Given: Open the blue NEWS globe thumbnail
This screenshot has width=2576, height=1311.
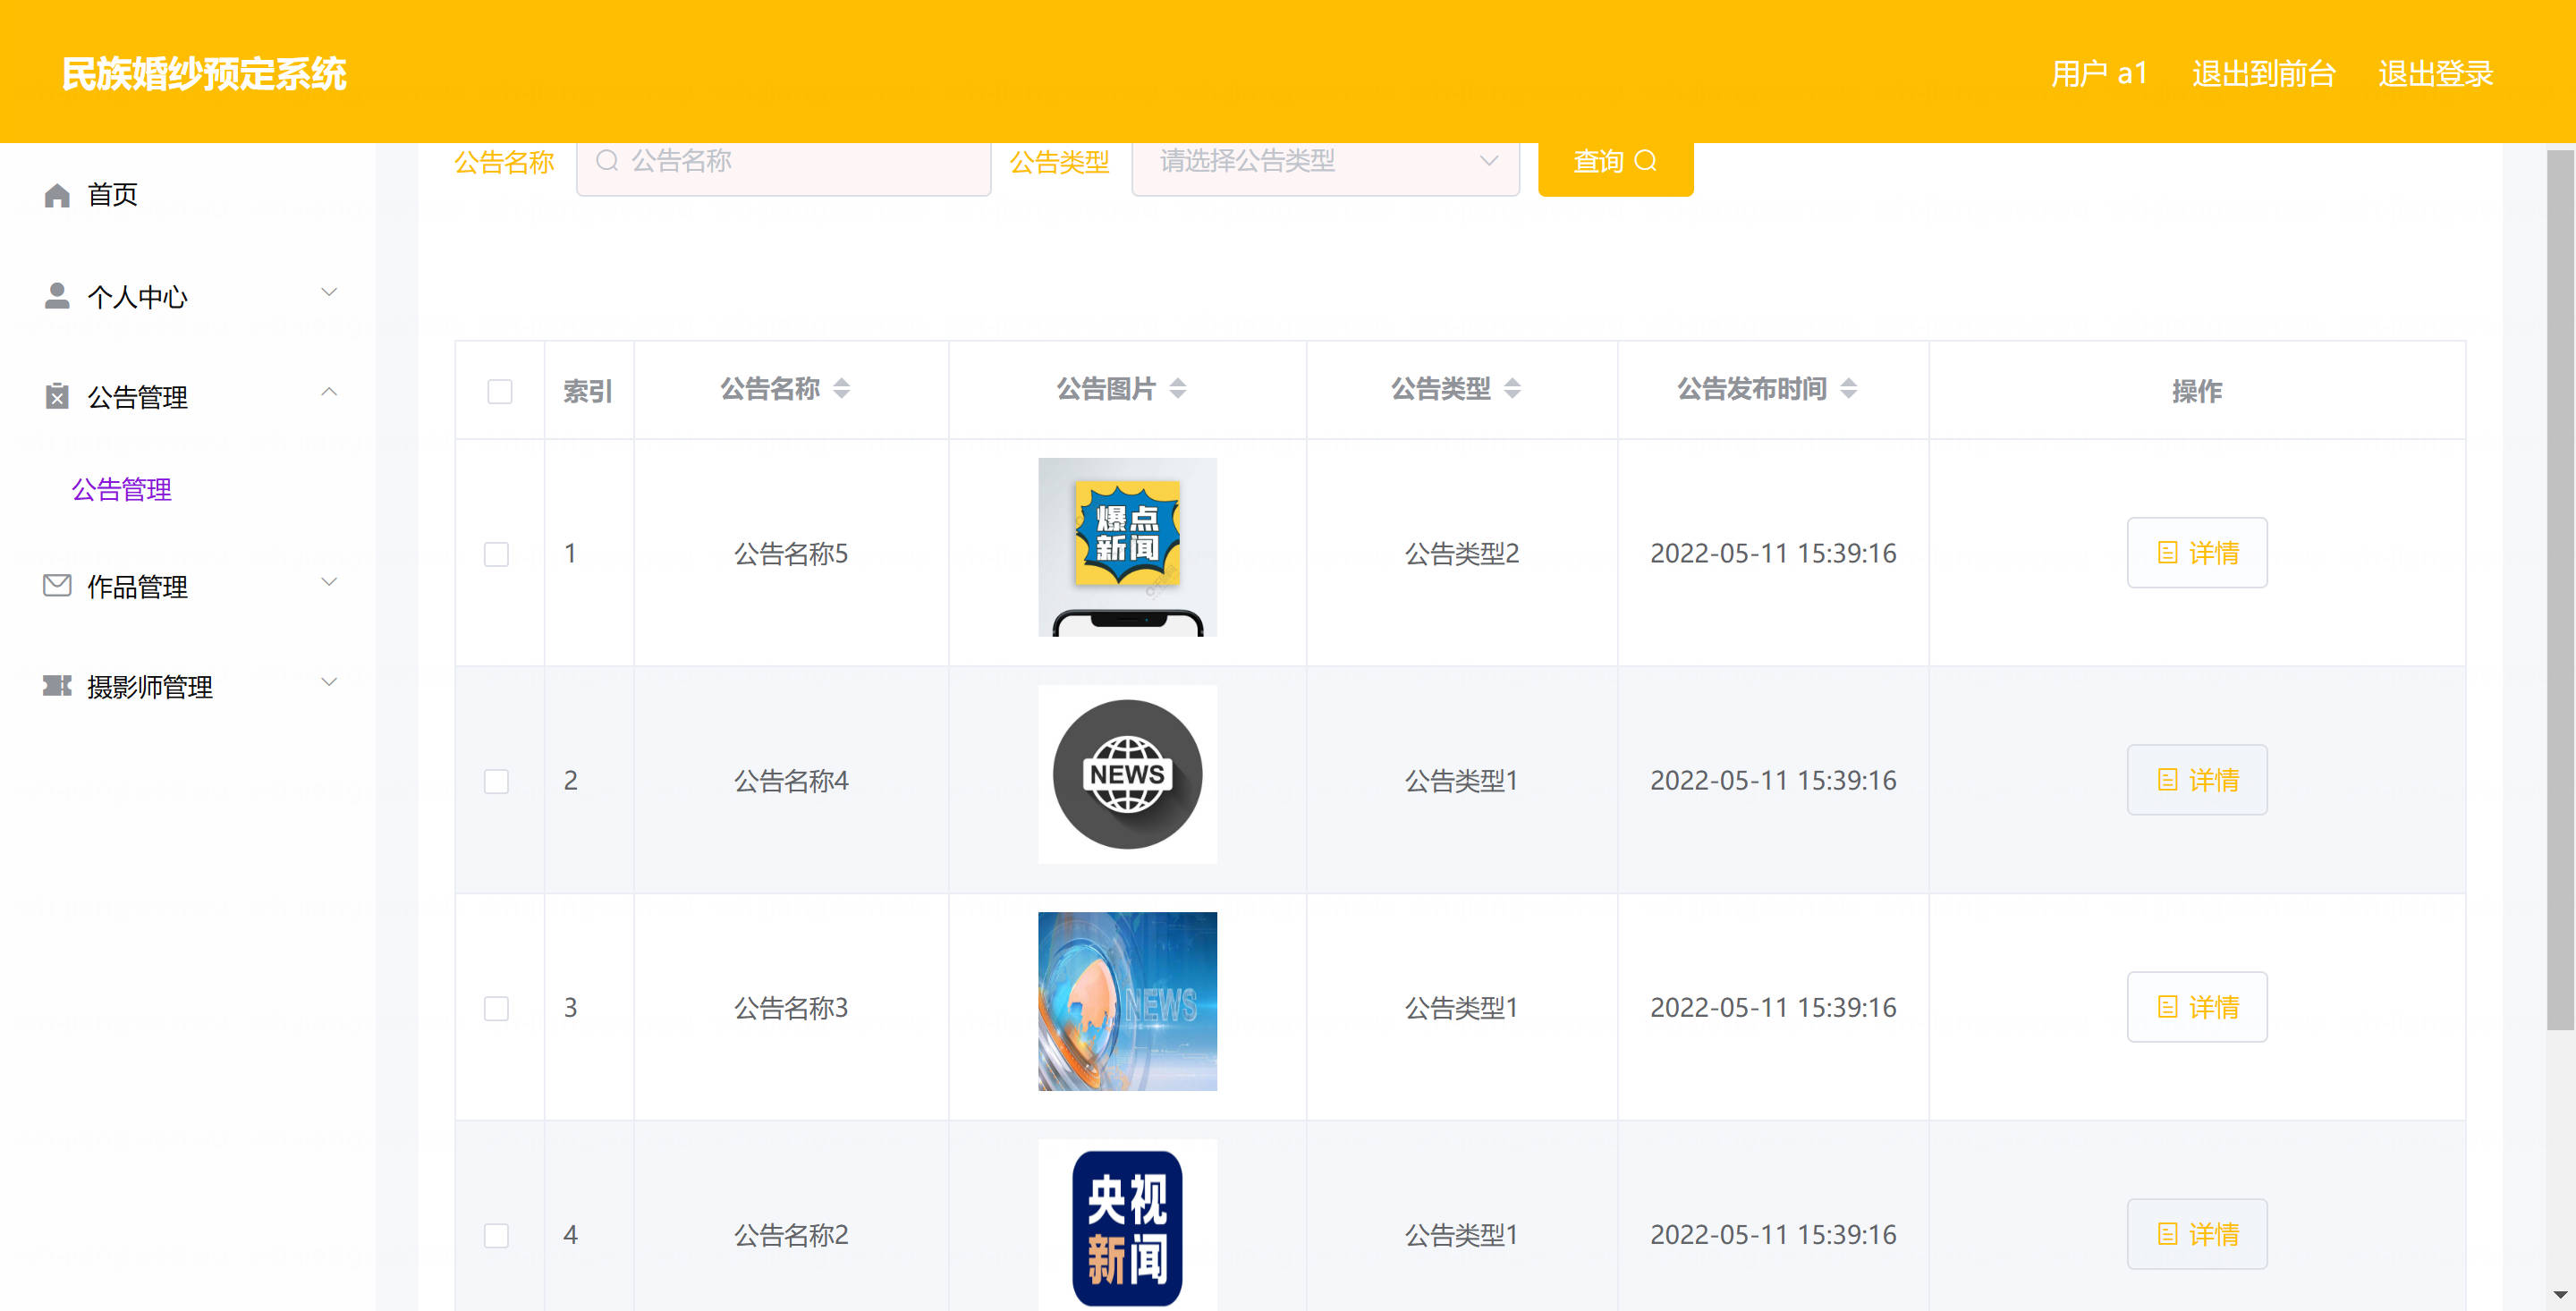Looking at the screenshot, I should pos(1127,1001).
